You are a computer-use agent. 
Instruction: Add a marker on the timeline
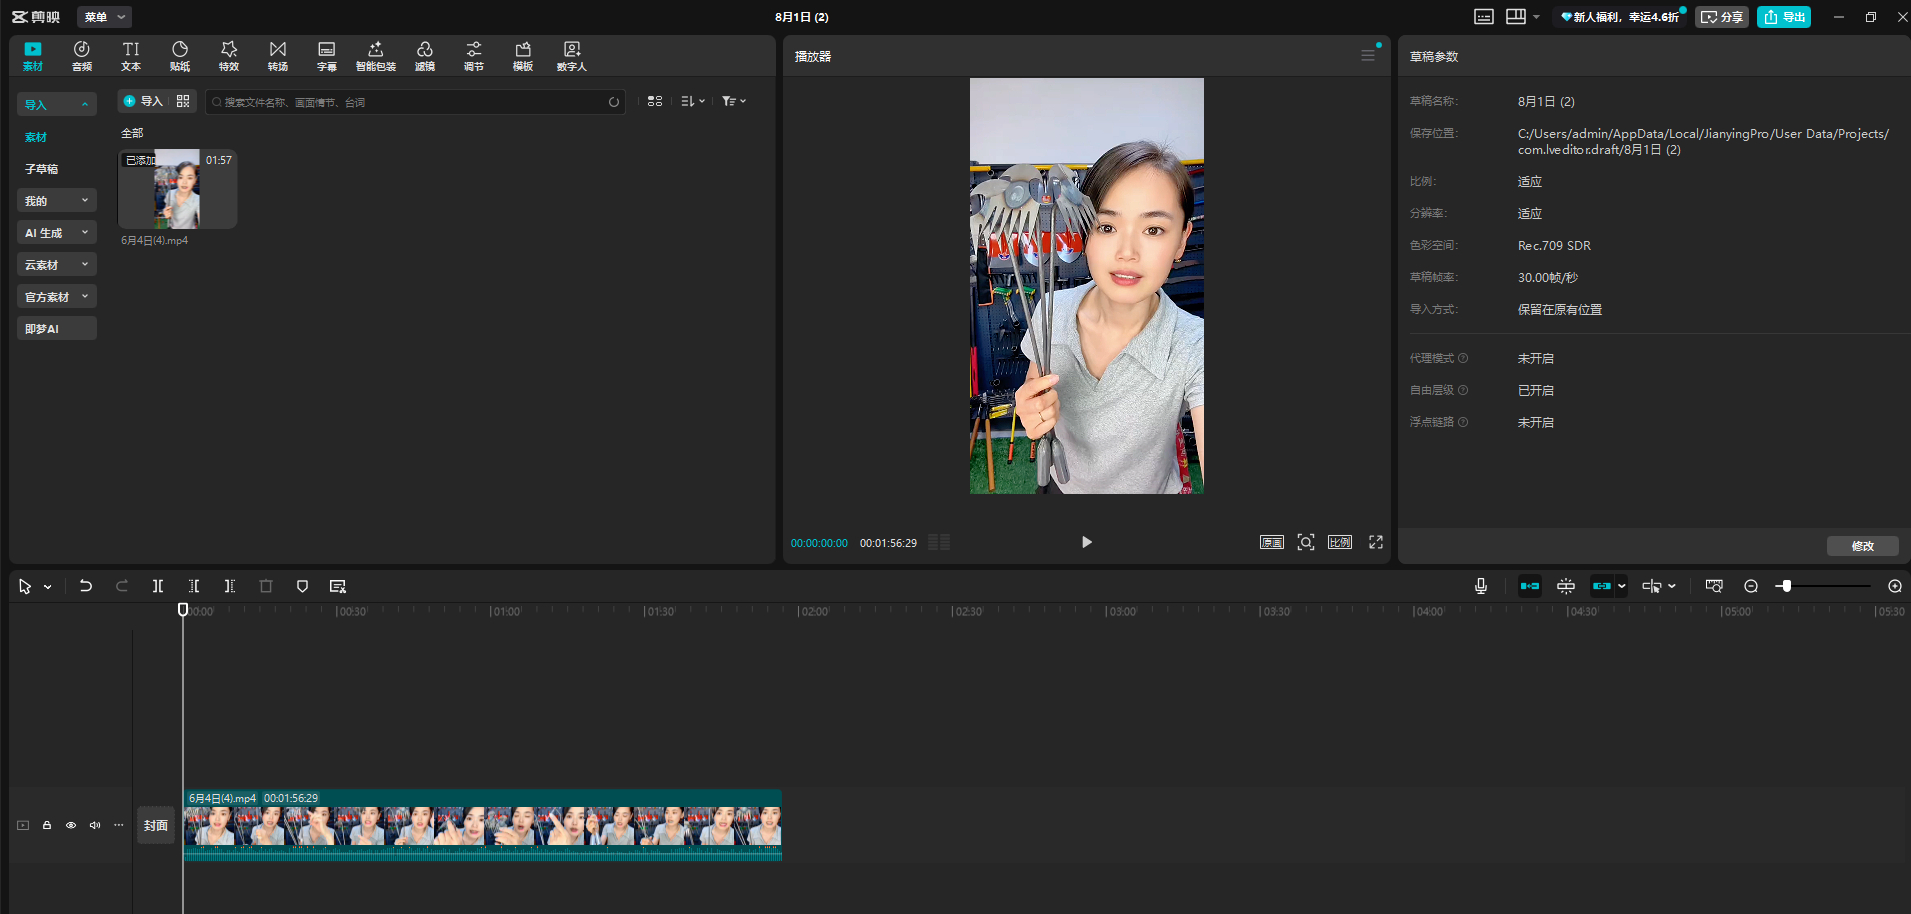click(302, 586)
